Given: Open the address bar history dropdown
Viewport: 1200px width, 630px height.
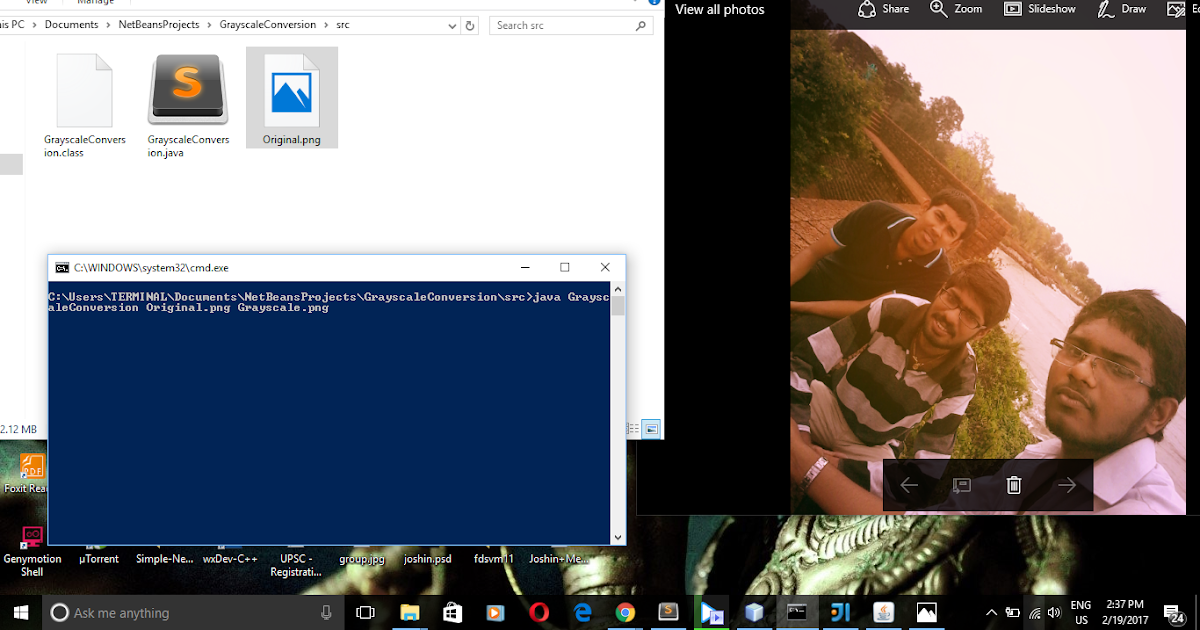Looking at the screenshot, I should (451, 24).
